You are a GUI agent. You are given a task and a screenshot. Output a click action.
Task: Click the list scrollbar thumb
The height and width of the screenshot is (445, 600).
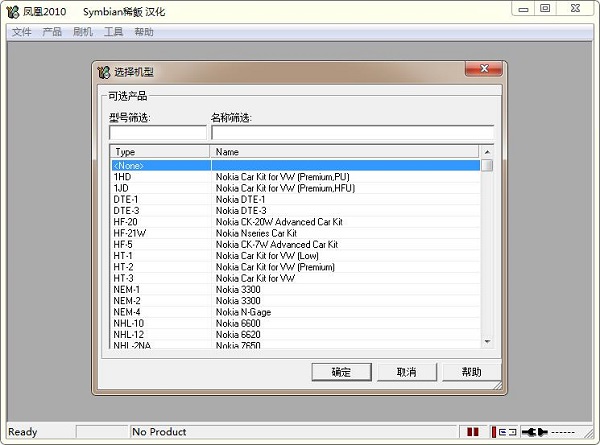487,166
